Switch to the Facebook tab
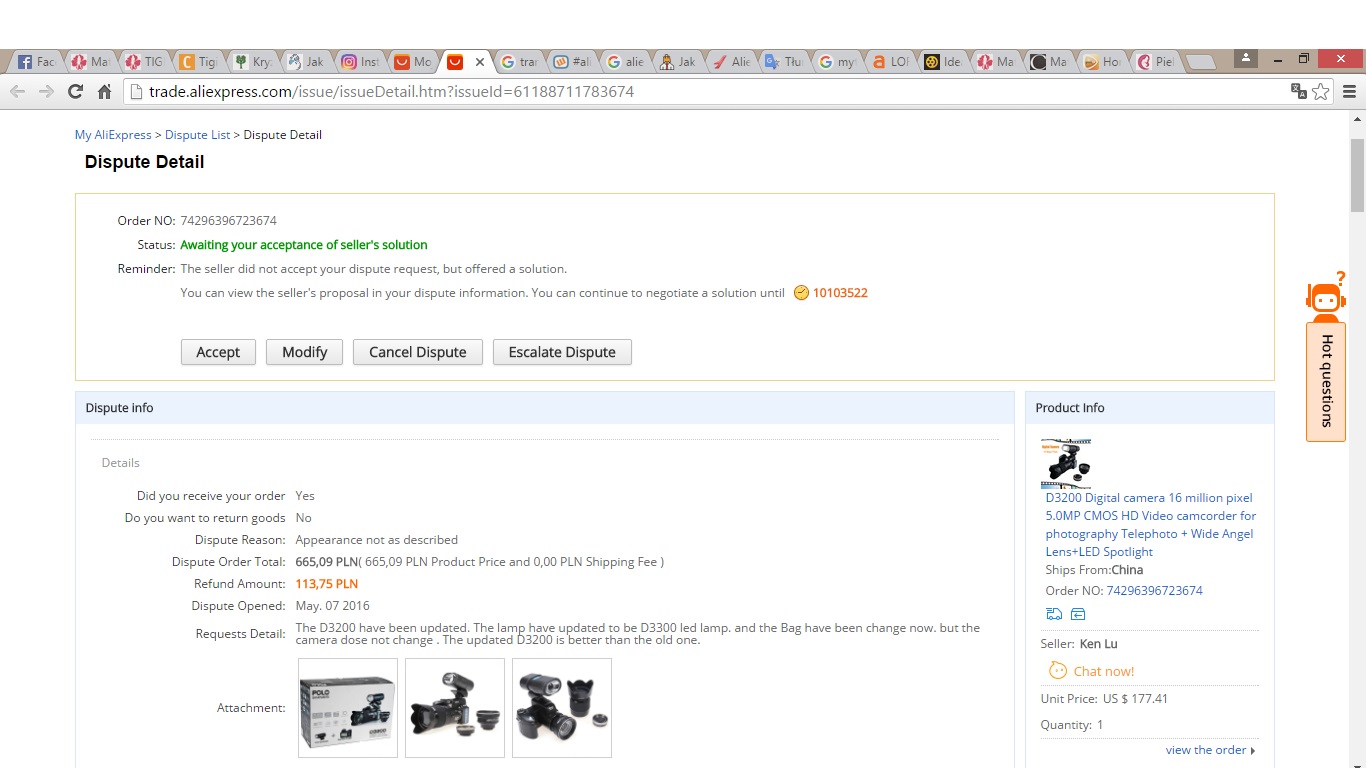This screenshot has height=768, width=1366. 36,62
